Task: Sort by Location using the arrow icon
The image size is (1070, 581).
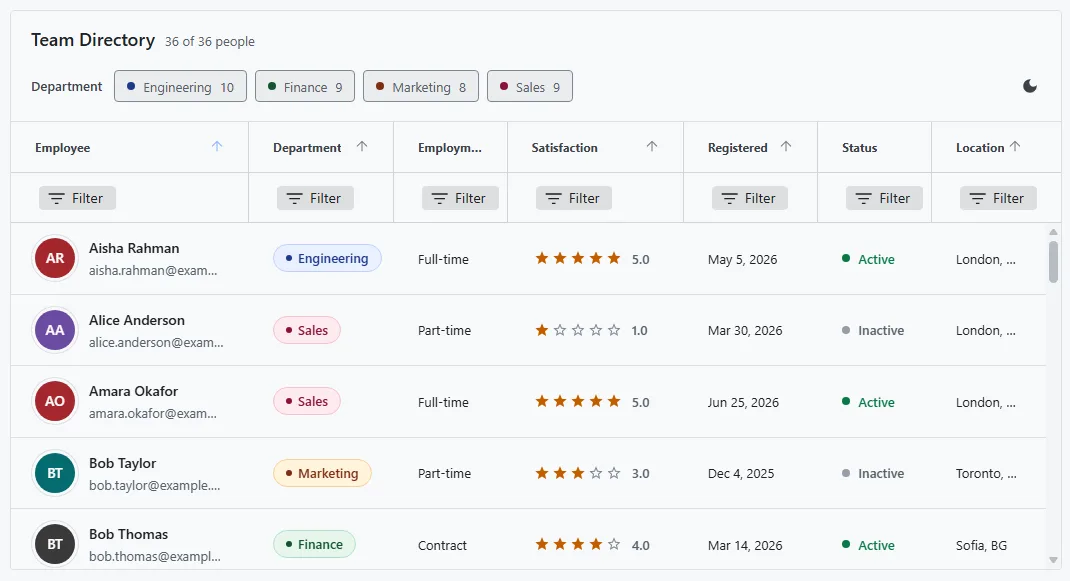Action: pos(1015,146)
